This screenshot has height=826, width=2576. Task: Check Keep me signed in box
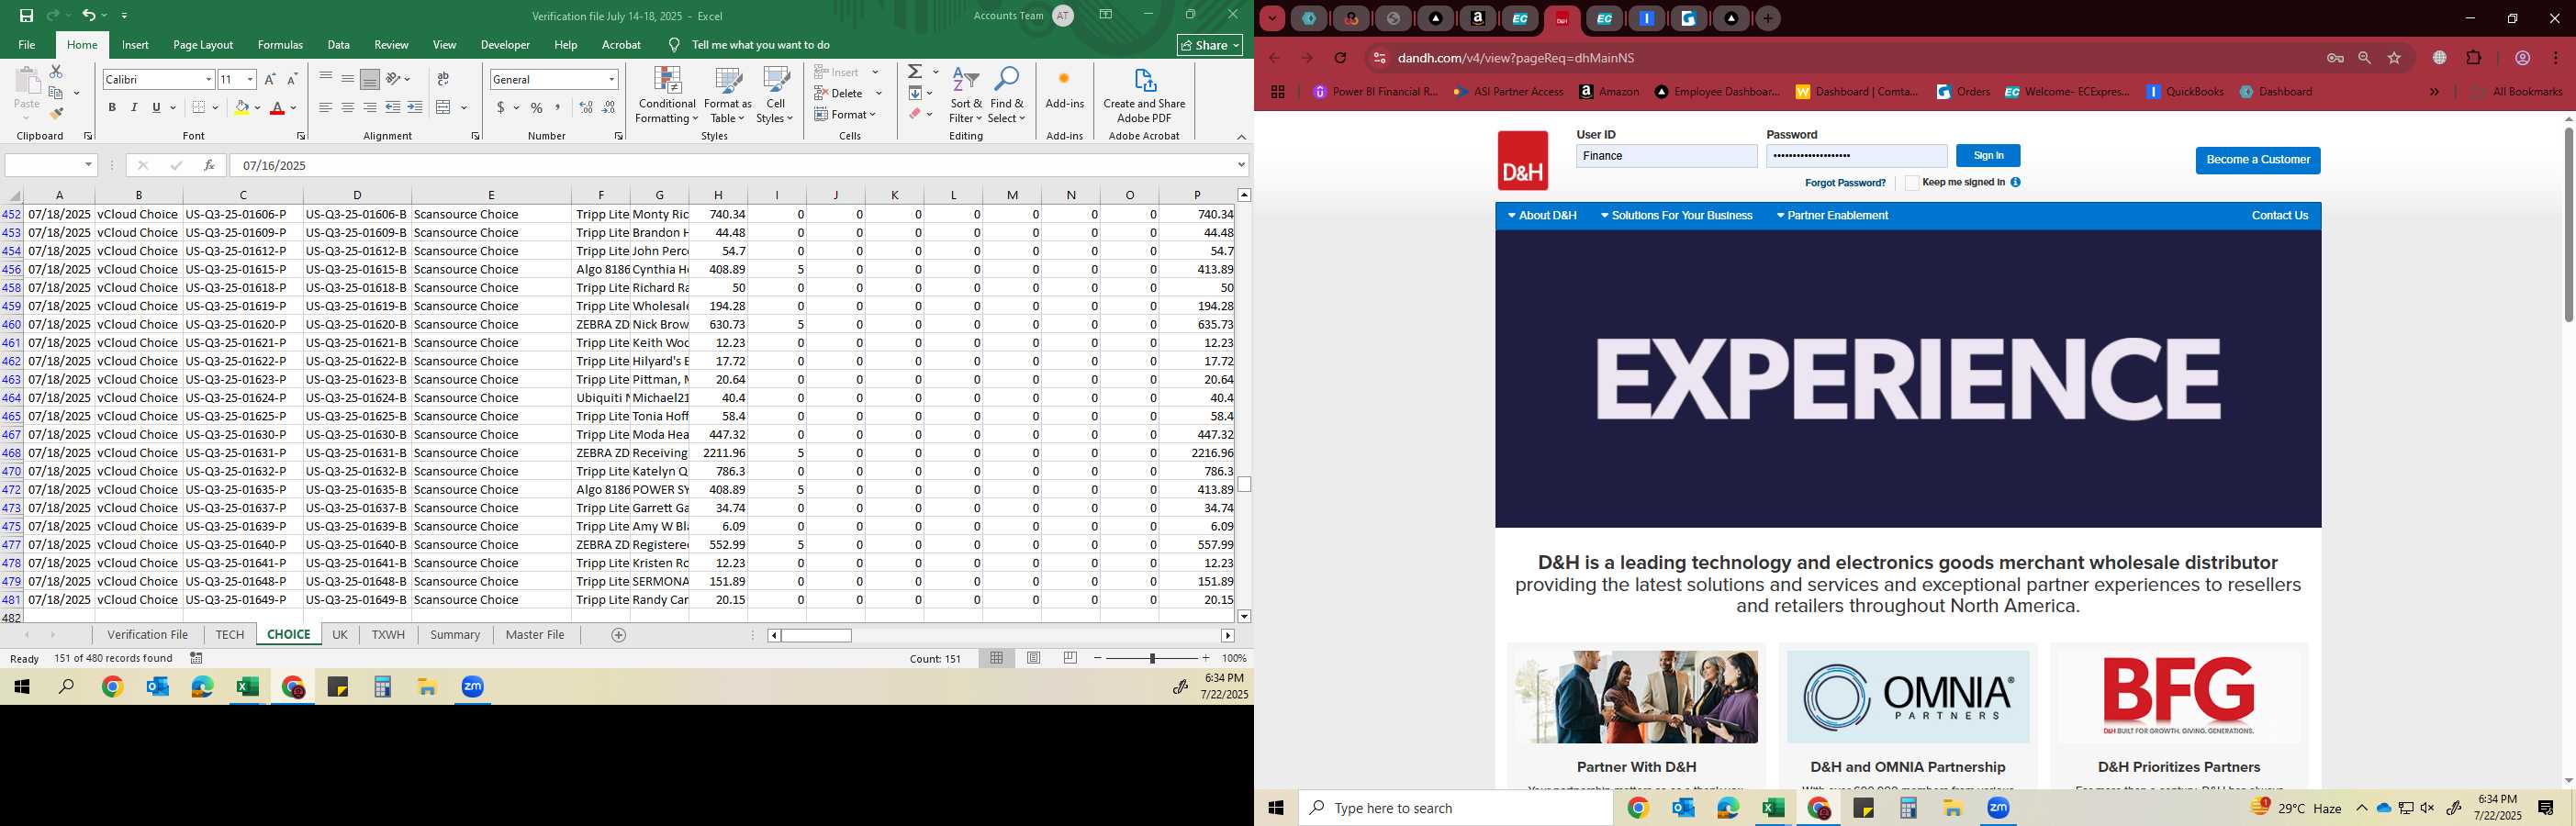pyautogui.click(x=1912, y=182)
